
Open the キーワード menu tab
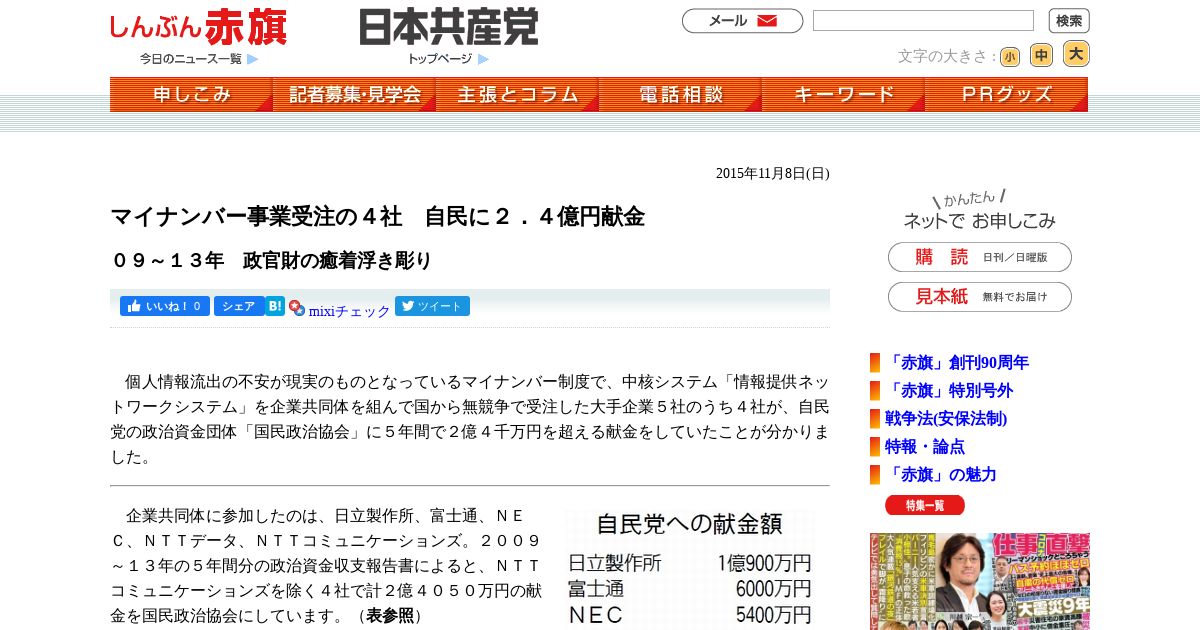844,95
